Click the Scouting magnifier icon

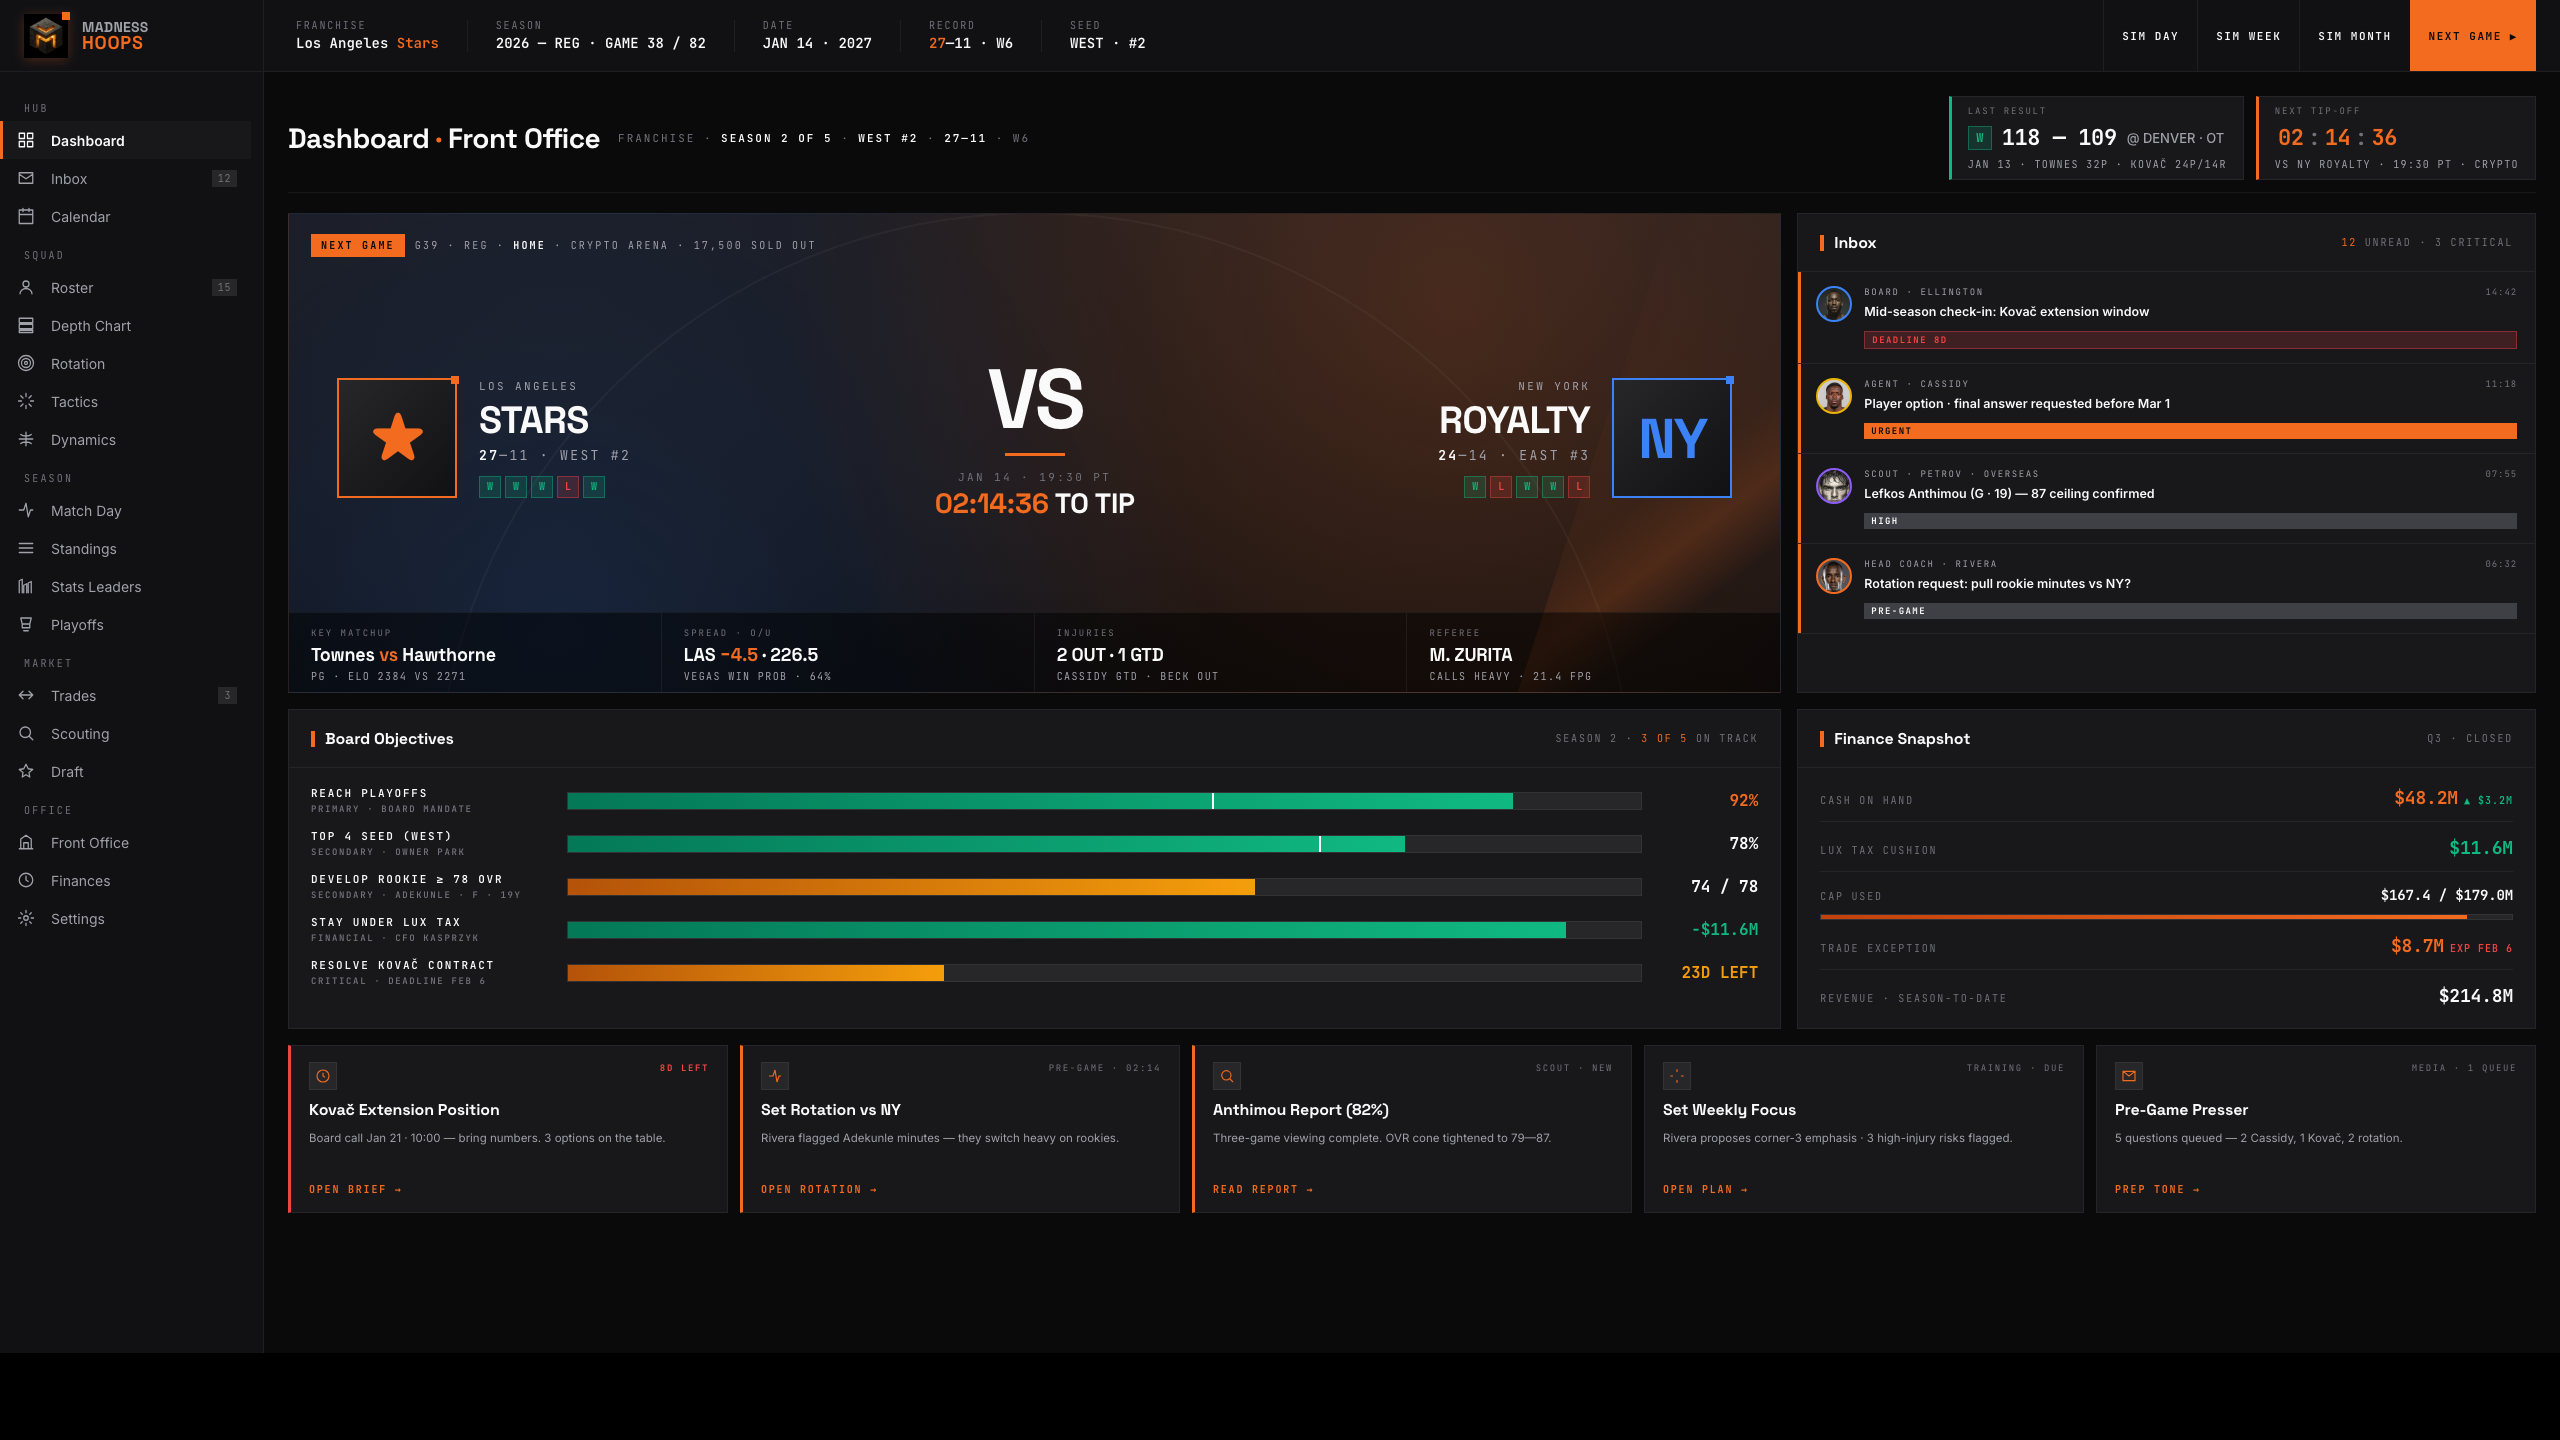coord(26,733)
